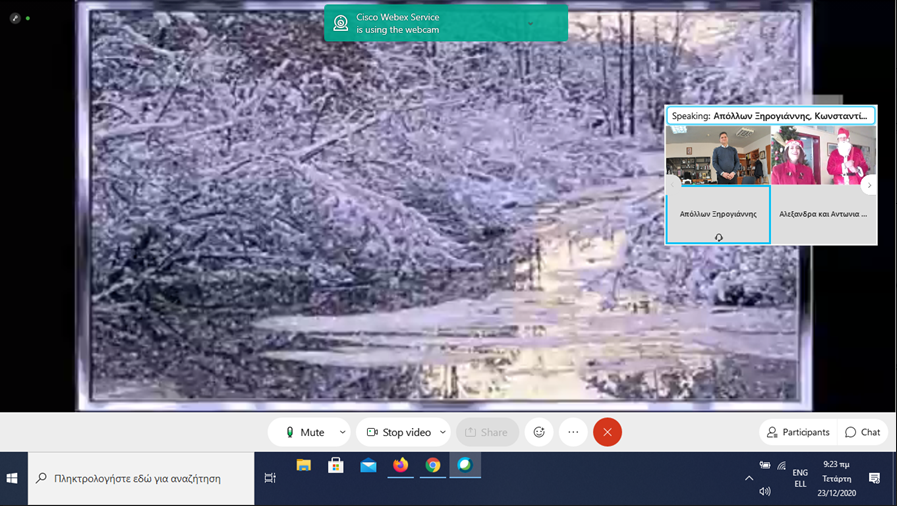The image size is (897, 506).
Task: Open the Wi-Fi network tray icon
Action: 781,465
